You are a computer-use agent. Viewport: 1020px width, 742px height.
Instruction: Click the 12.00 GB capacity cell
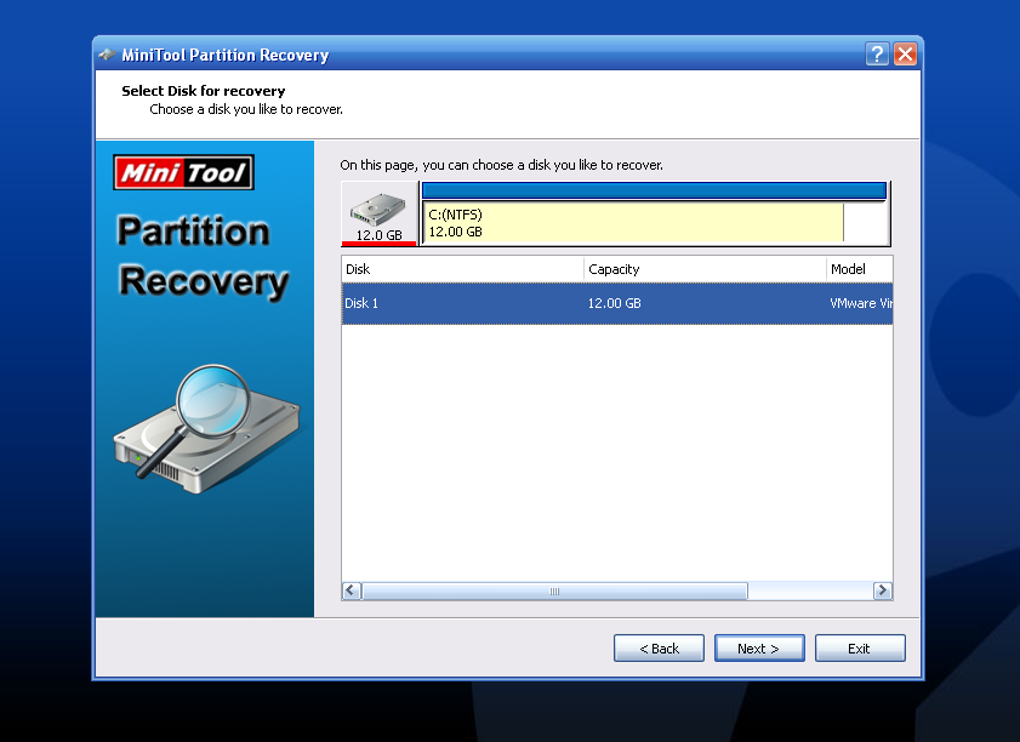(x=614, y=304)
